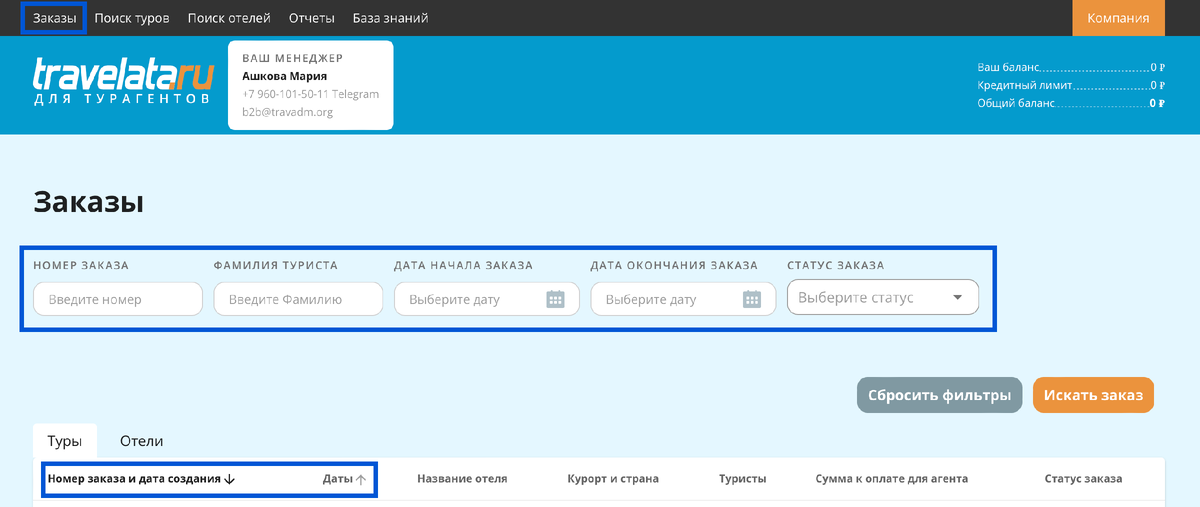The height and width of the screenshot is (507, 1200).
Task: Click manager email b2b@travadm.org
Action: click(287, 112)
